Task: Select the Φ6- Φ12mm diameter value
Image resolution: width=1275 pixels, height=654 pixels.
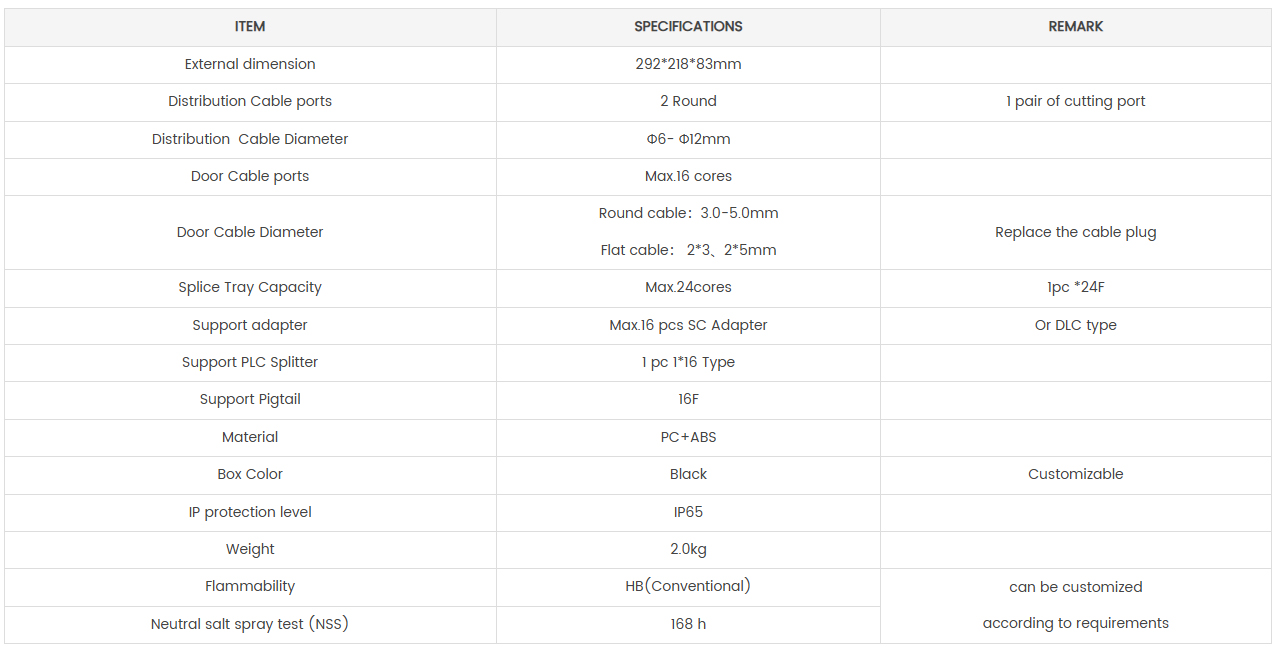Action: coord(688,139)
